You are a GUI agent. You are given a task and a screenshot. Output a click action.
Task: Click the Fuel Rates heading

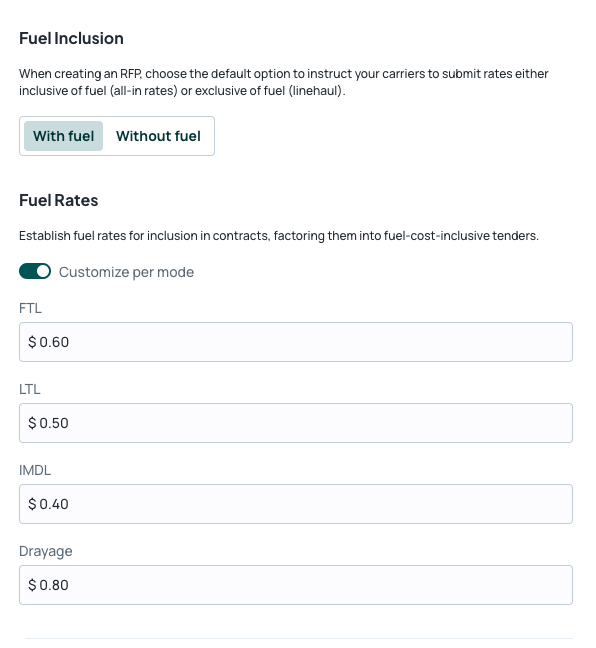[x=59, y=200]
